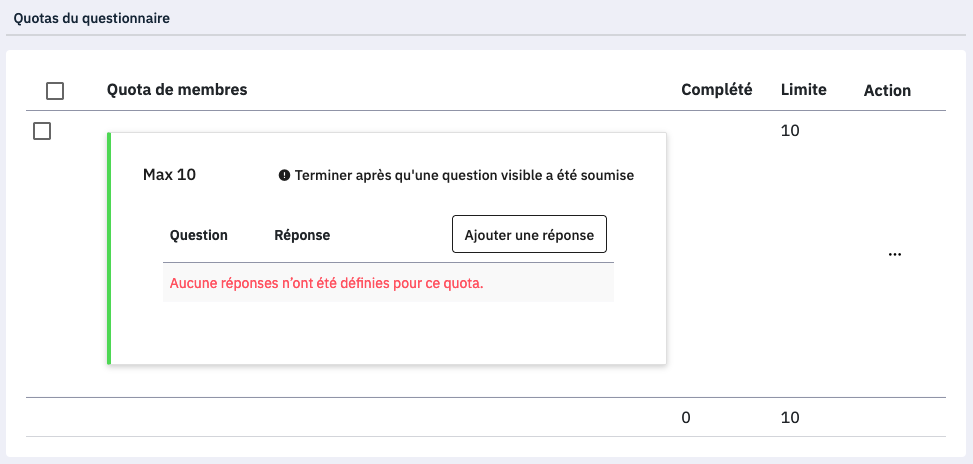
Task: Click the completed total 0 in the footer
Action: pyautogui.click(x=685, y=418)
